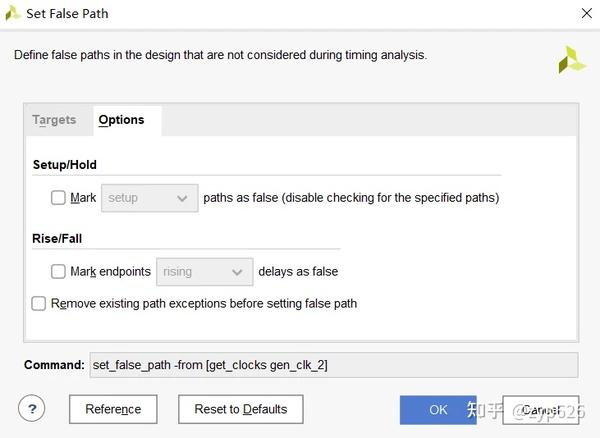
Task: Switch to the Targets tab
Action: coord(54,120)
